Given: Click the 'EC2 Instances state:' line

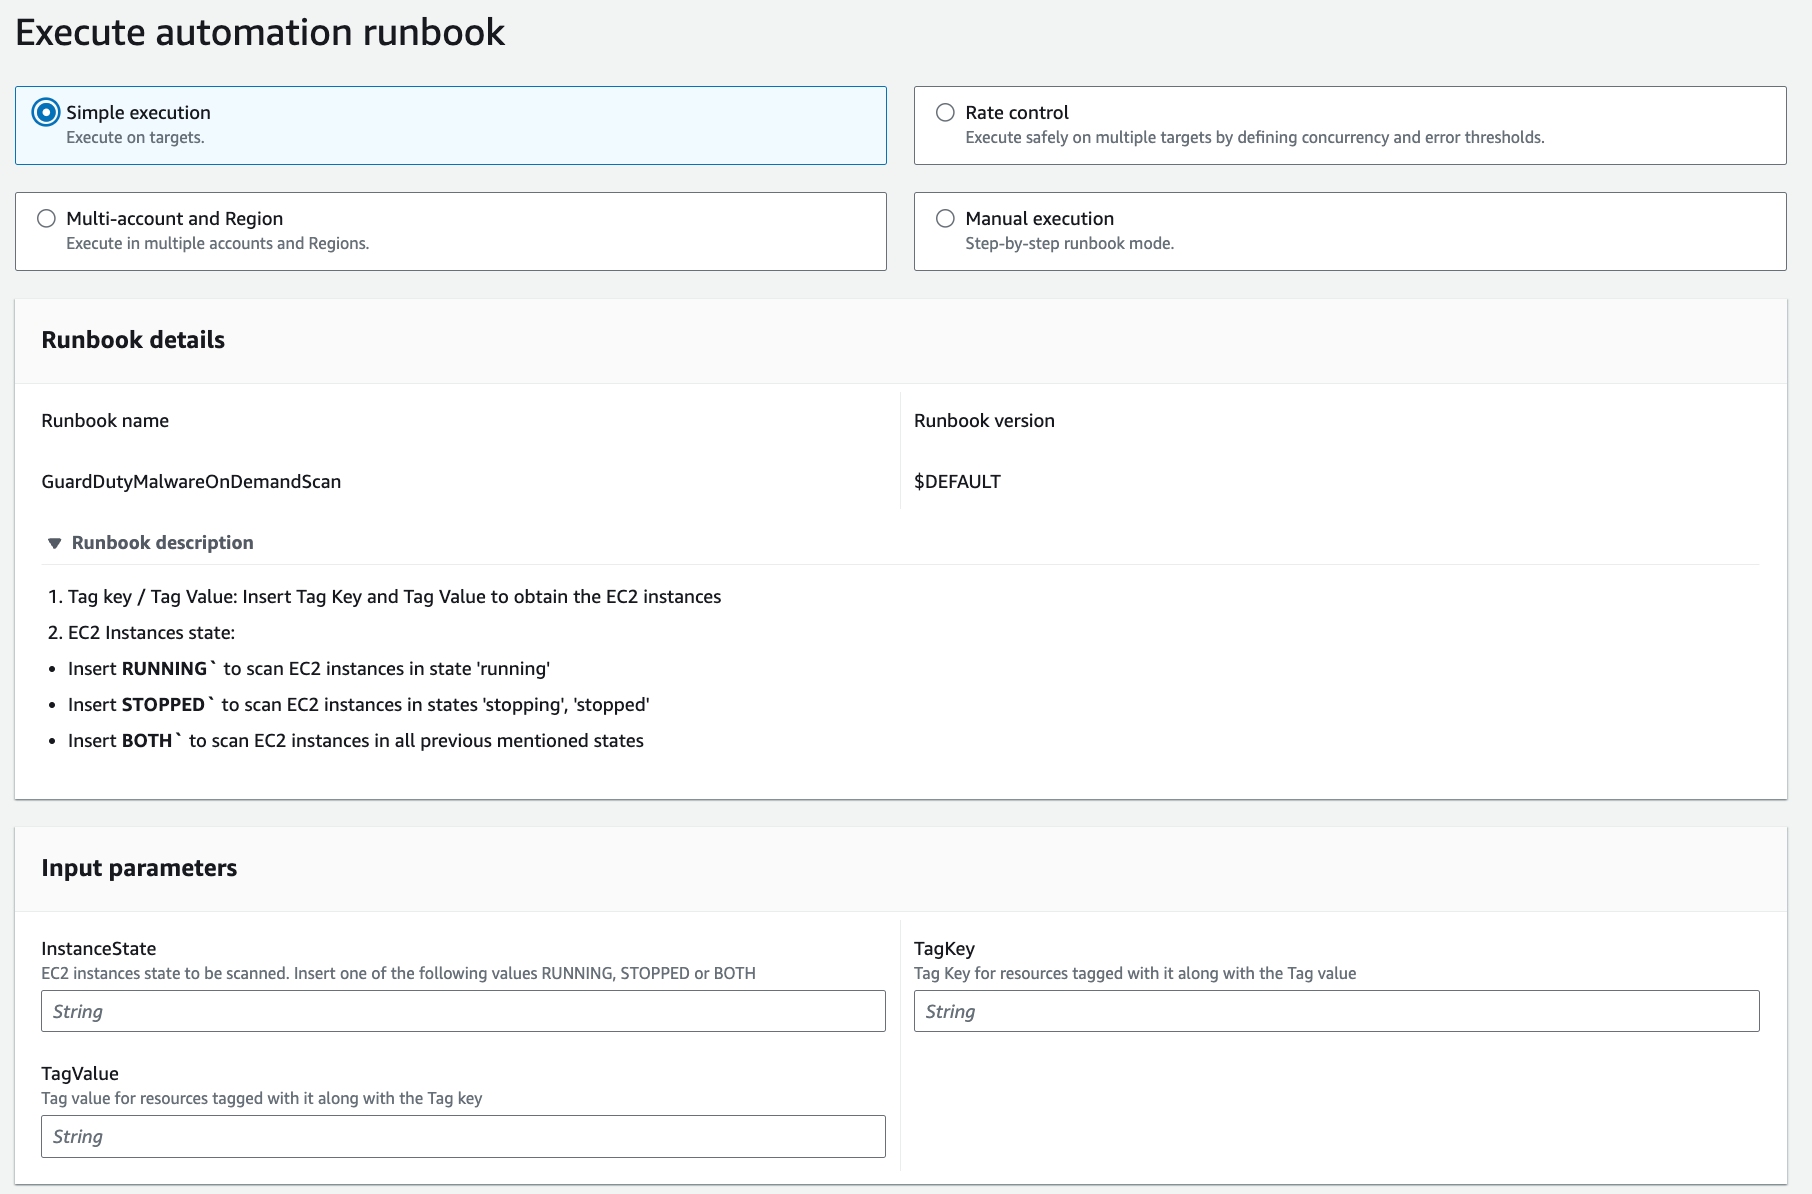Looking at the screenshot, I should 151,632.
